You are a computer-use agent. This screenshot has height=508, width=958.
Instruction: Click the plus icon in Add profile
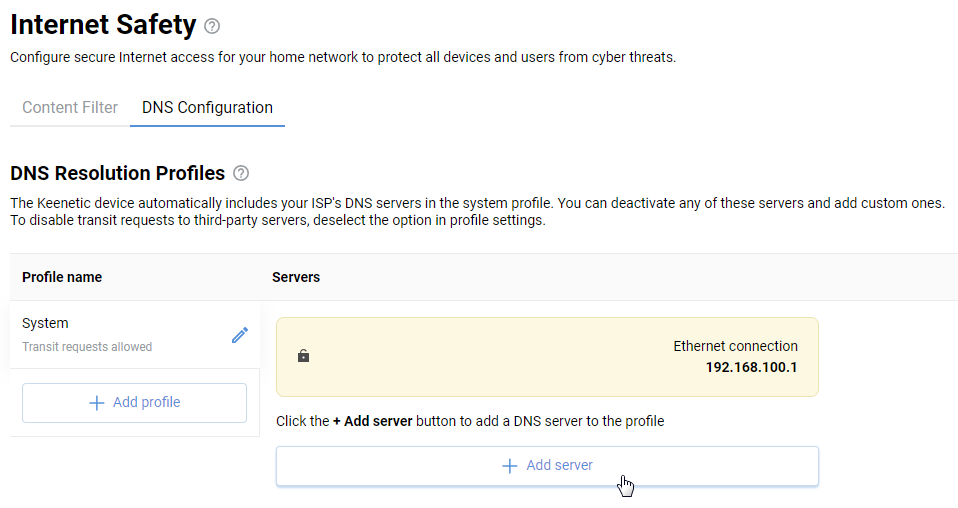[97, 402]
